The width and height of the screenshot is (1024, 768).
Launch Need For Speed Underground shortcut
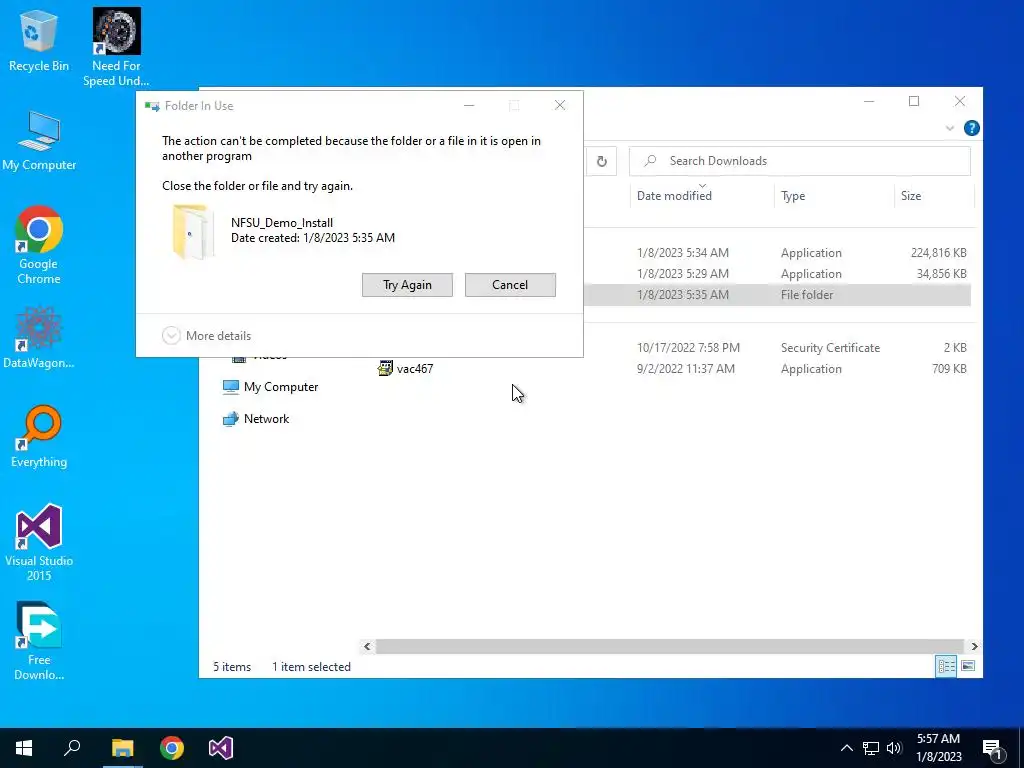click(x=116, y=47)
